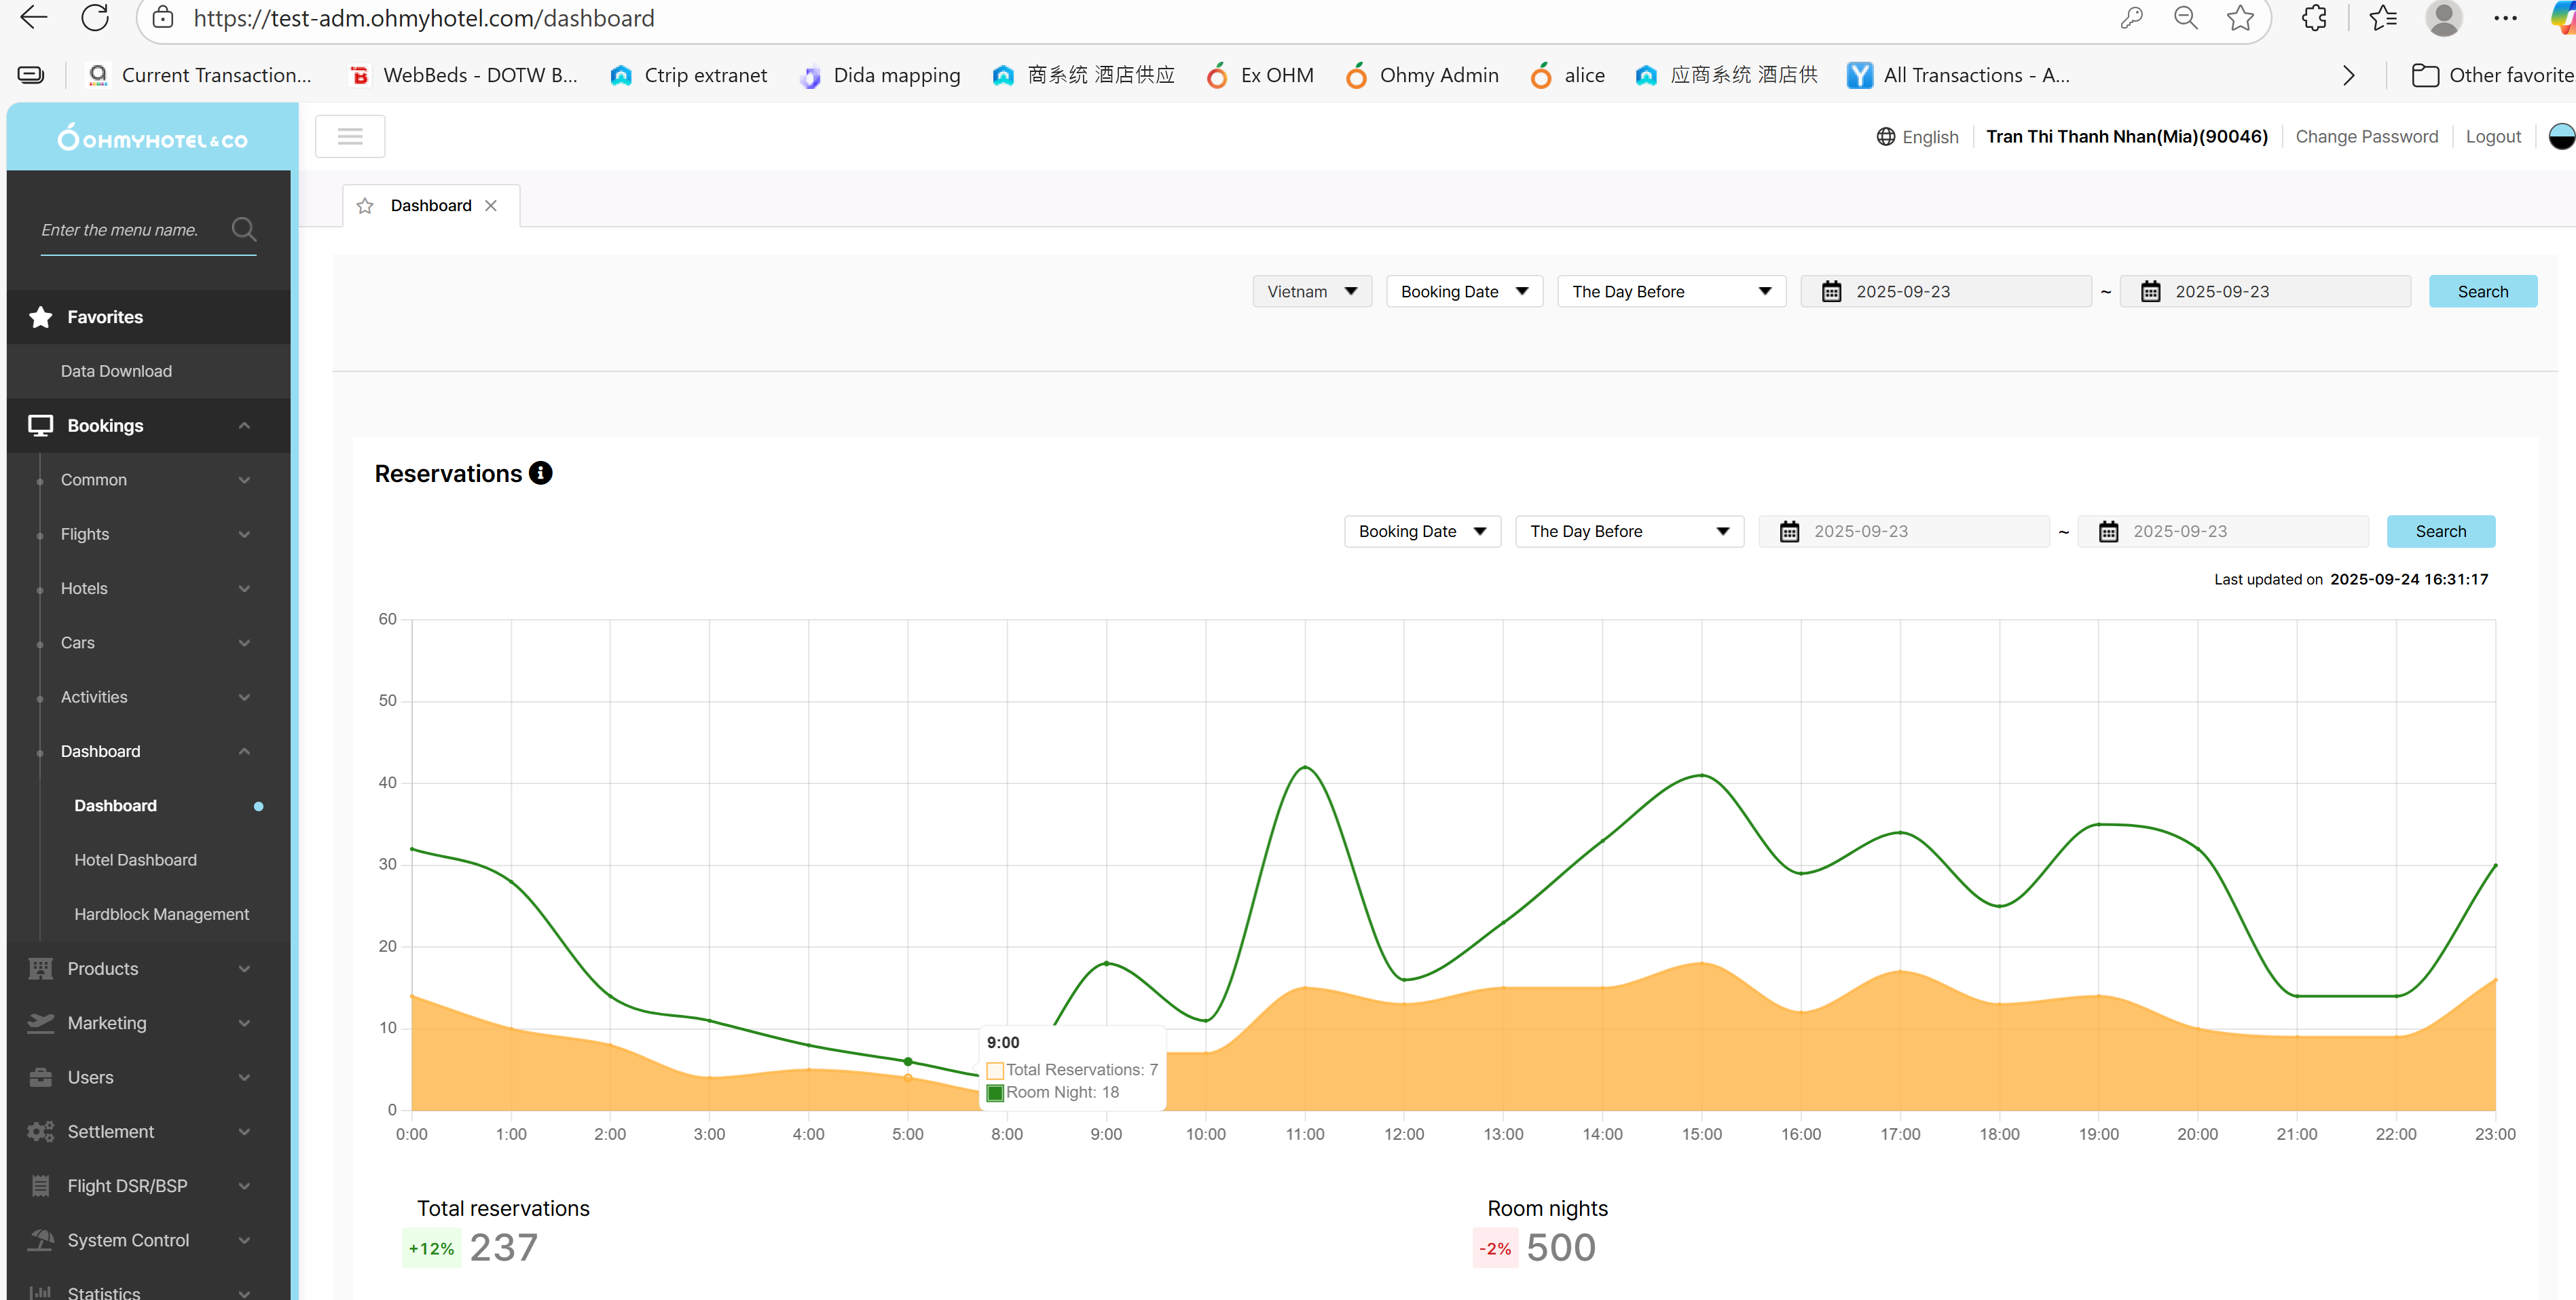
Task: Star the Dashboard tab as favorite
Action: [x=365, y=206]
